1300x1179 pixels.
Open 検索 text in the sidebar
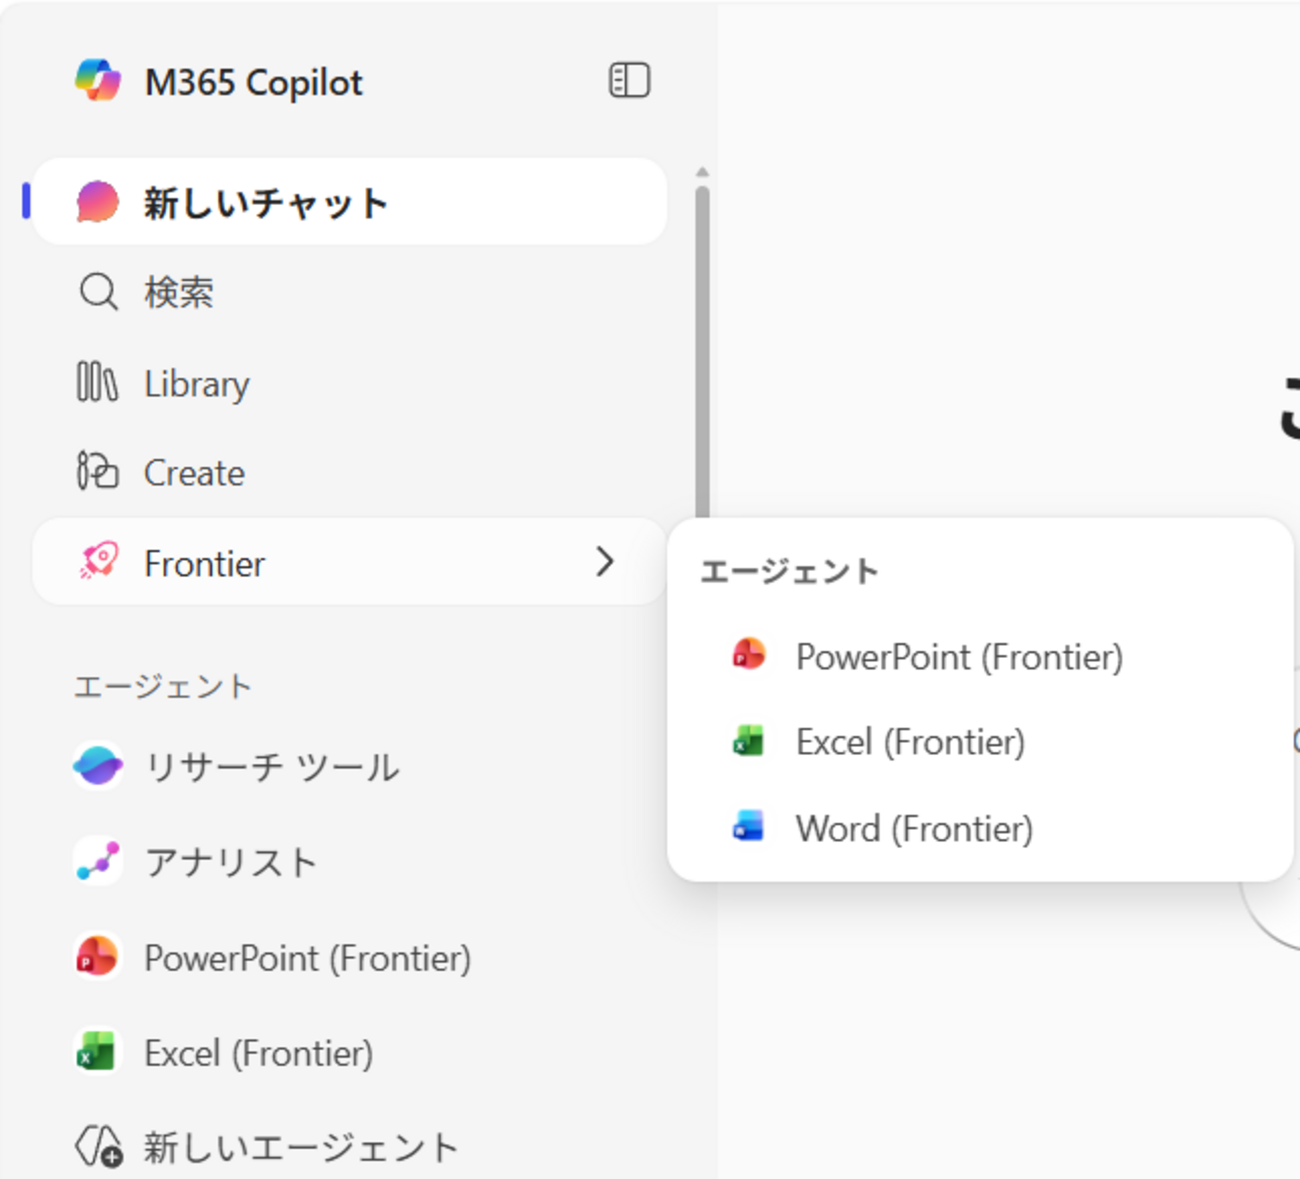click(x=179, y=293)
